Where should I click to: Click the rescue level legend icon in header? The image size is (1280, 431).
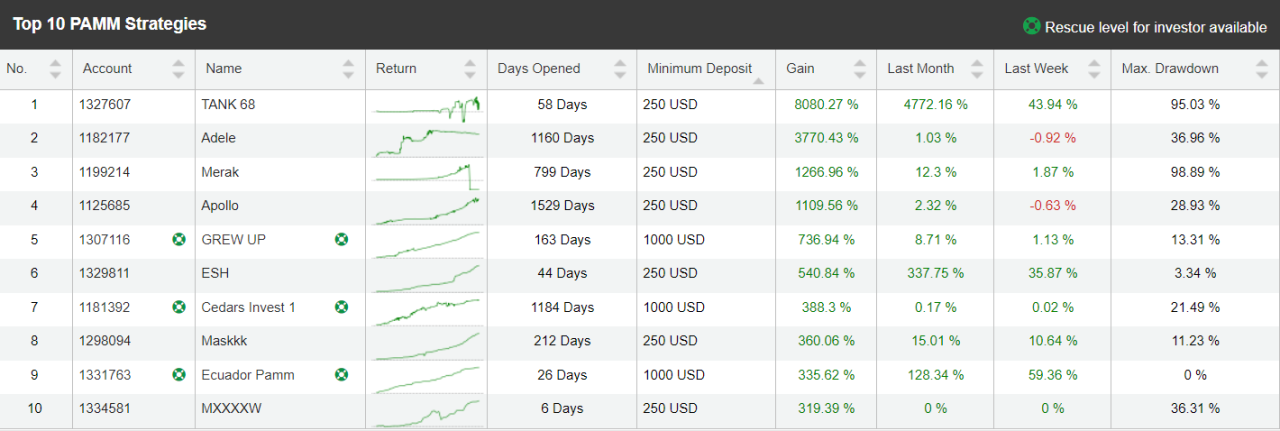(1031, 26)
